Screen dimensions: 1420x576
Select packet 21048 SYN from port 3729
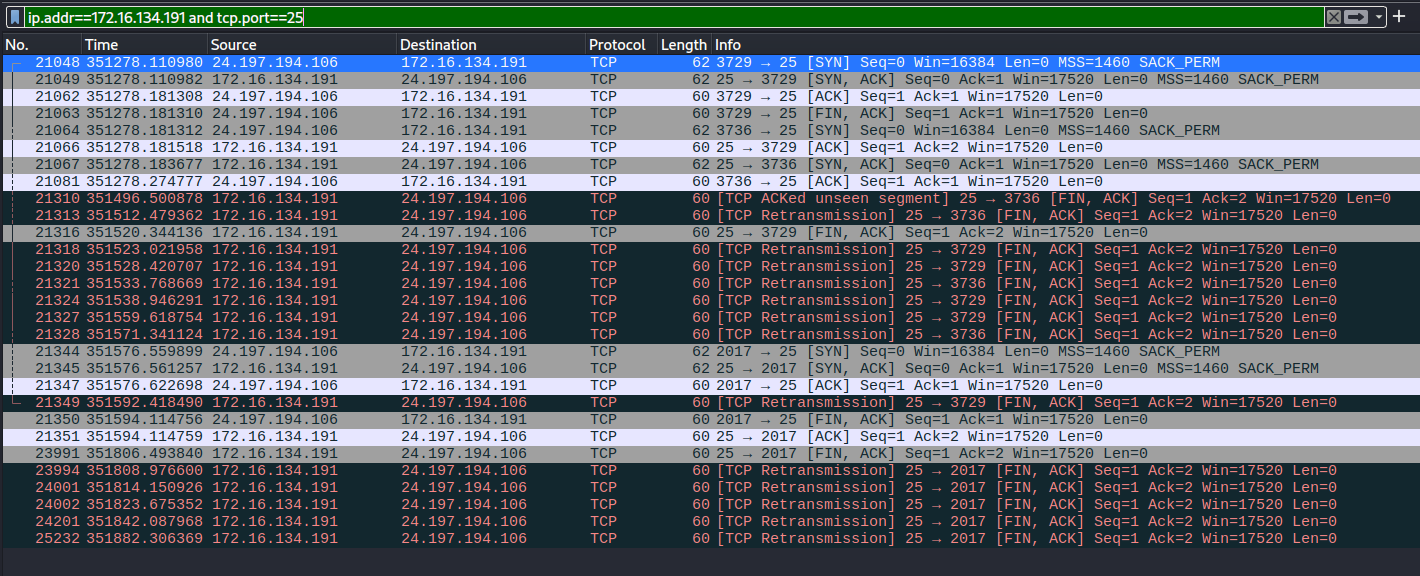point(710,62)
